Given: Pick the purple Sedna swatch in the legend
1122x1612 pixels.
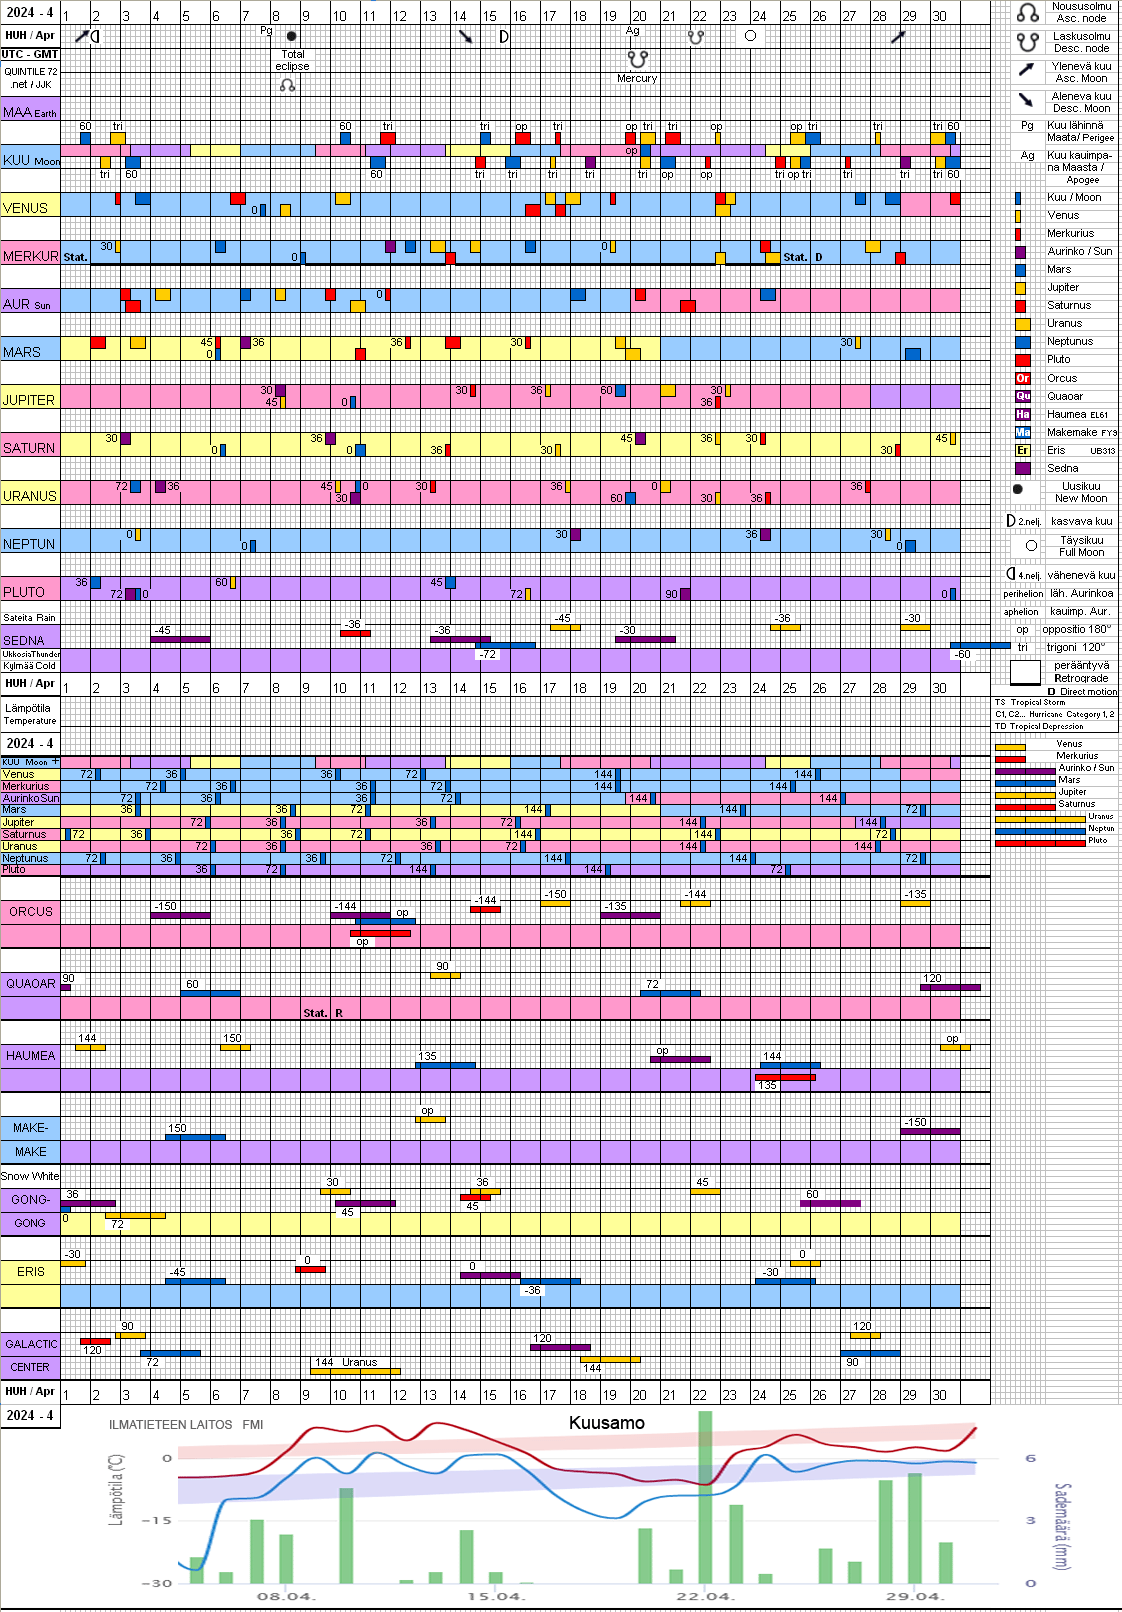Looking at the screenshot, I should tap(1023, 468).
